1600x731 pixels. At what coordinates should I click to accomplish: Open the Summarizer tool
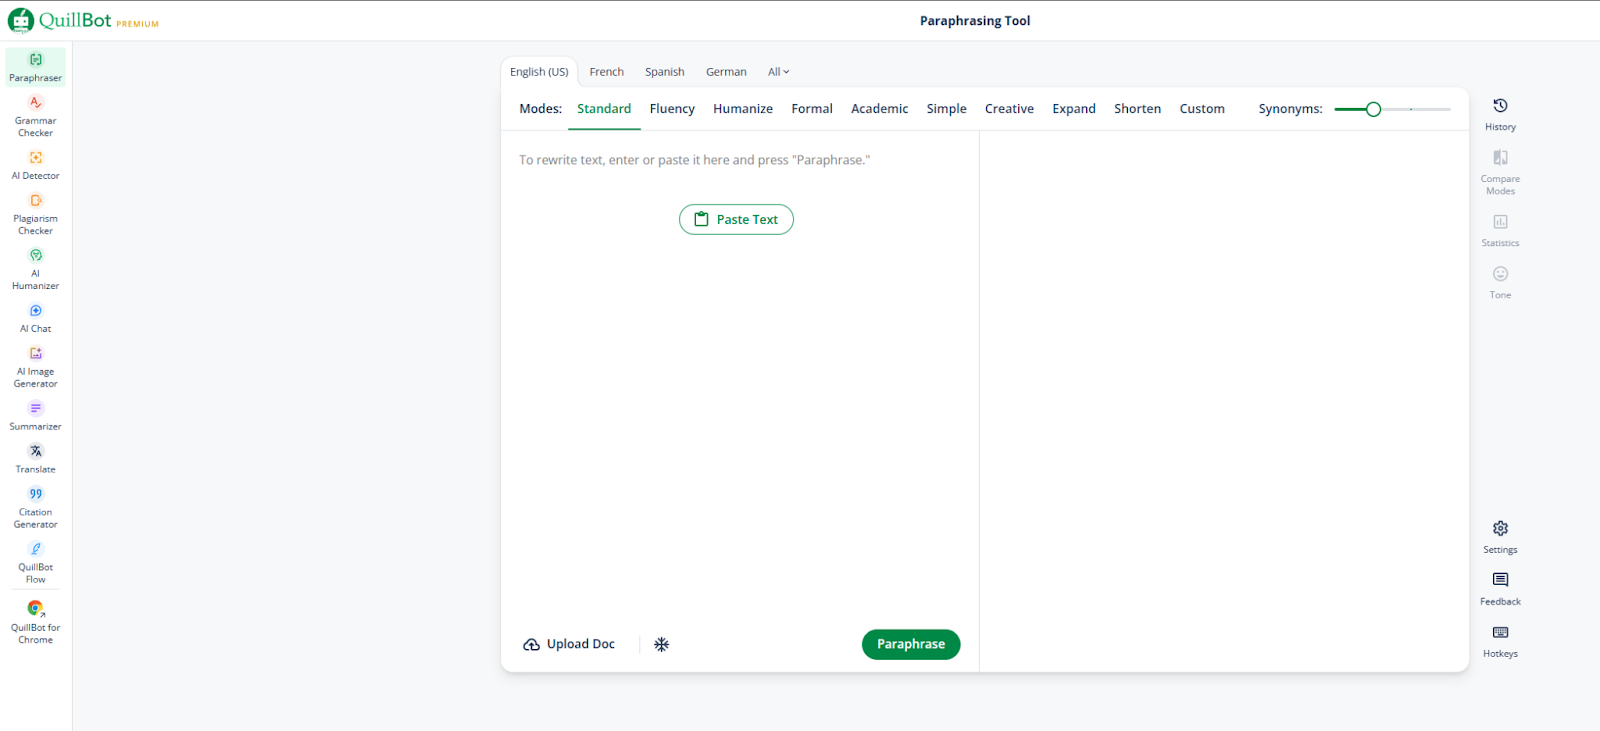tap(35, 415)
